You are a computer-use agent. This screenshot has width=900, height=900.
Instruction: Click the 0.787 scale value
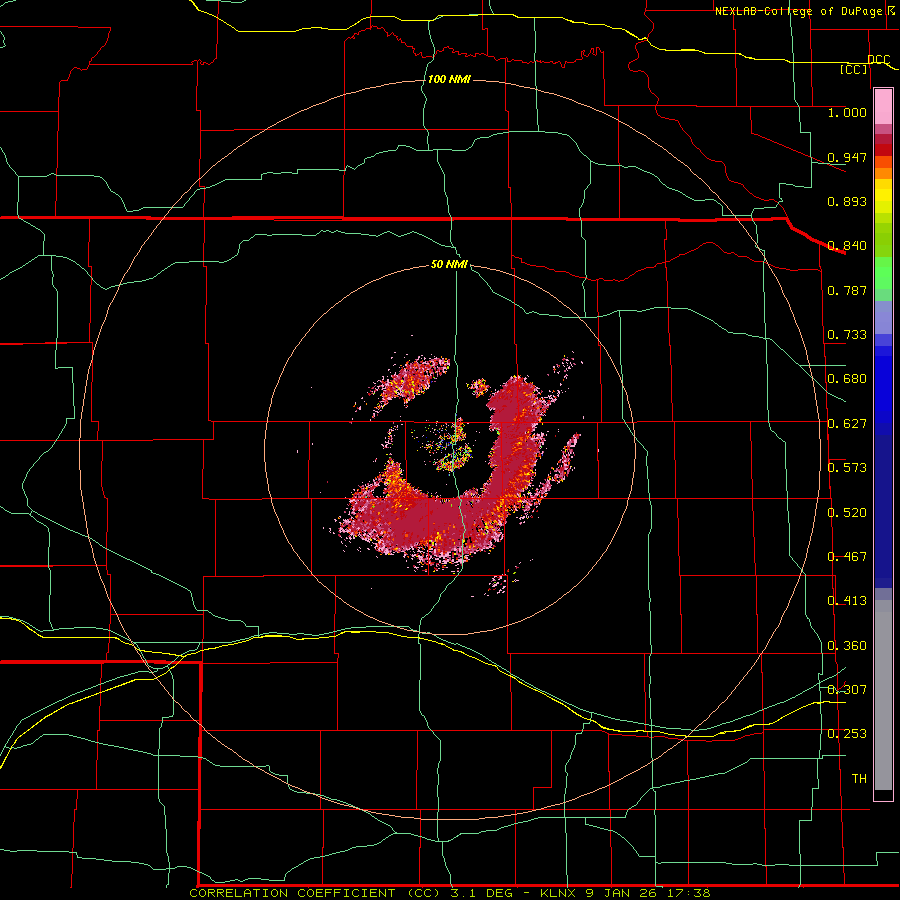click(847, 290)
